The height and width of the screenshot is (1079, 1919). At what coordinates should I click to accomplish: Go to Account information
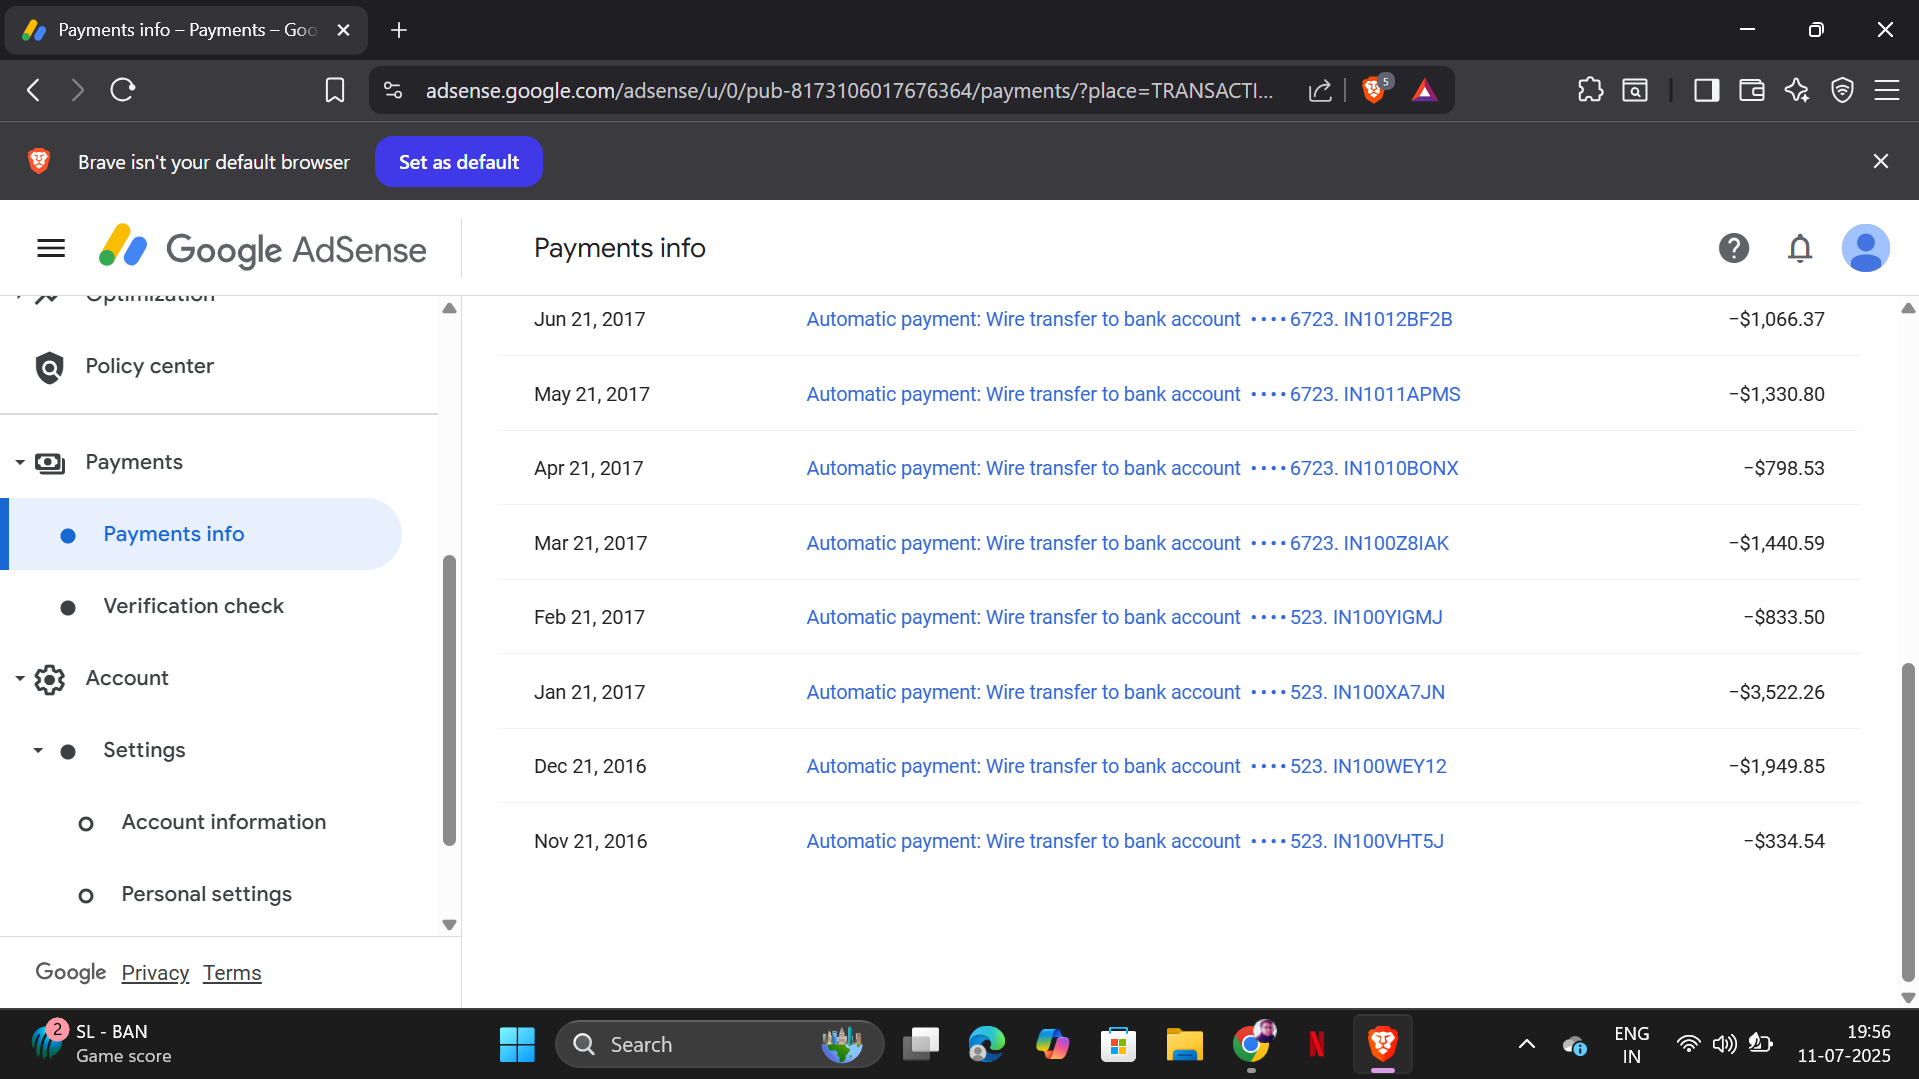tap(223, 822)
